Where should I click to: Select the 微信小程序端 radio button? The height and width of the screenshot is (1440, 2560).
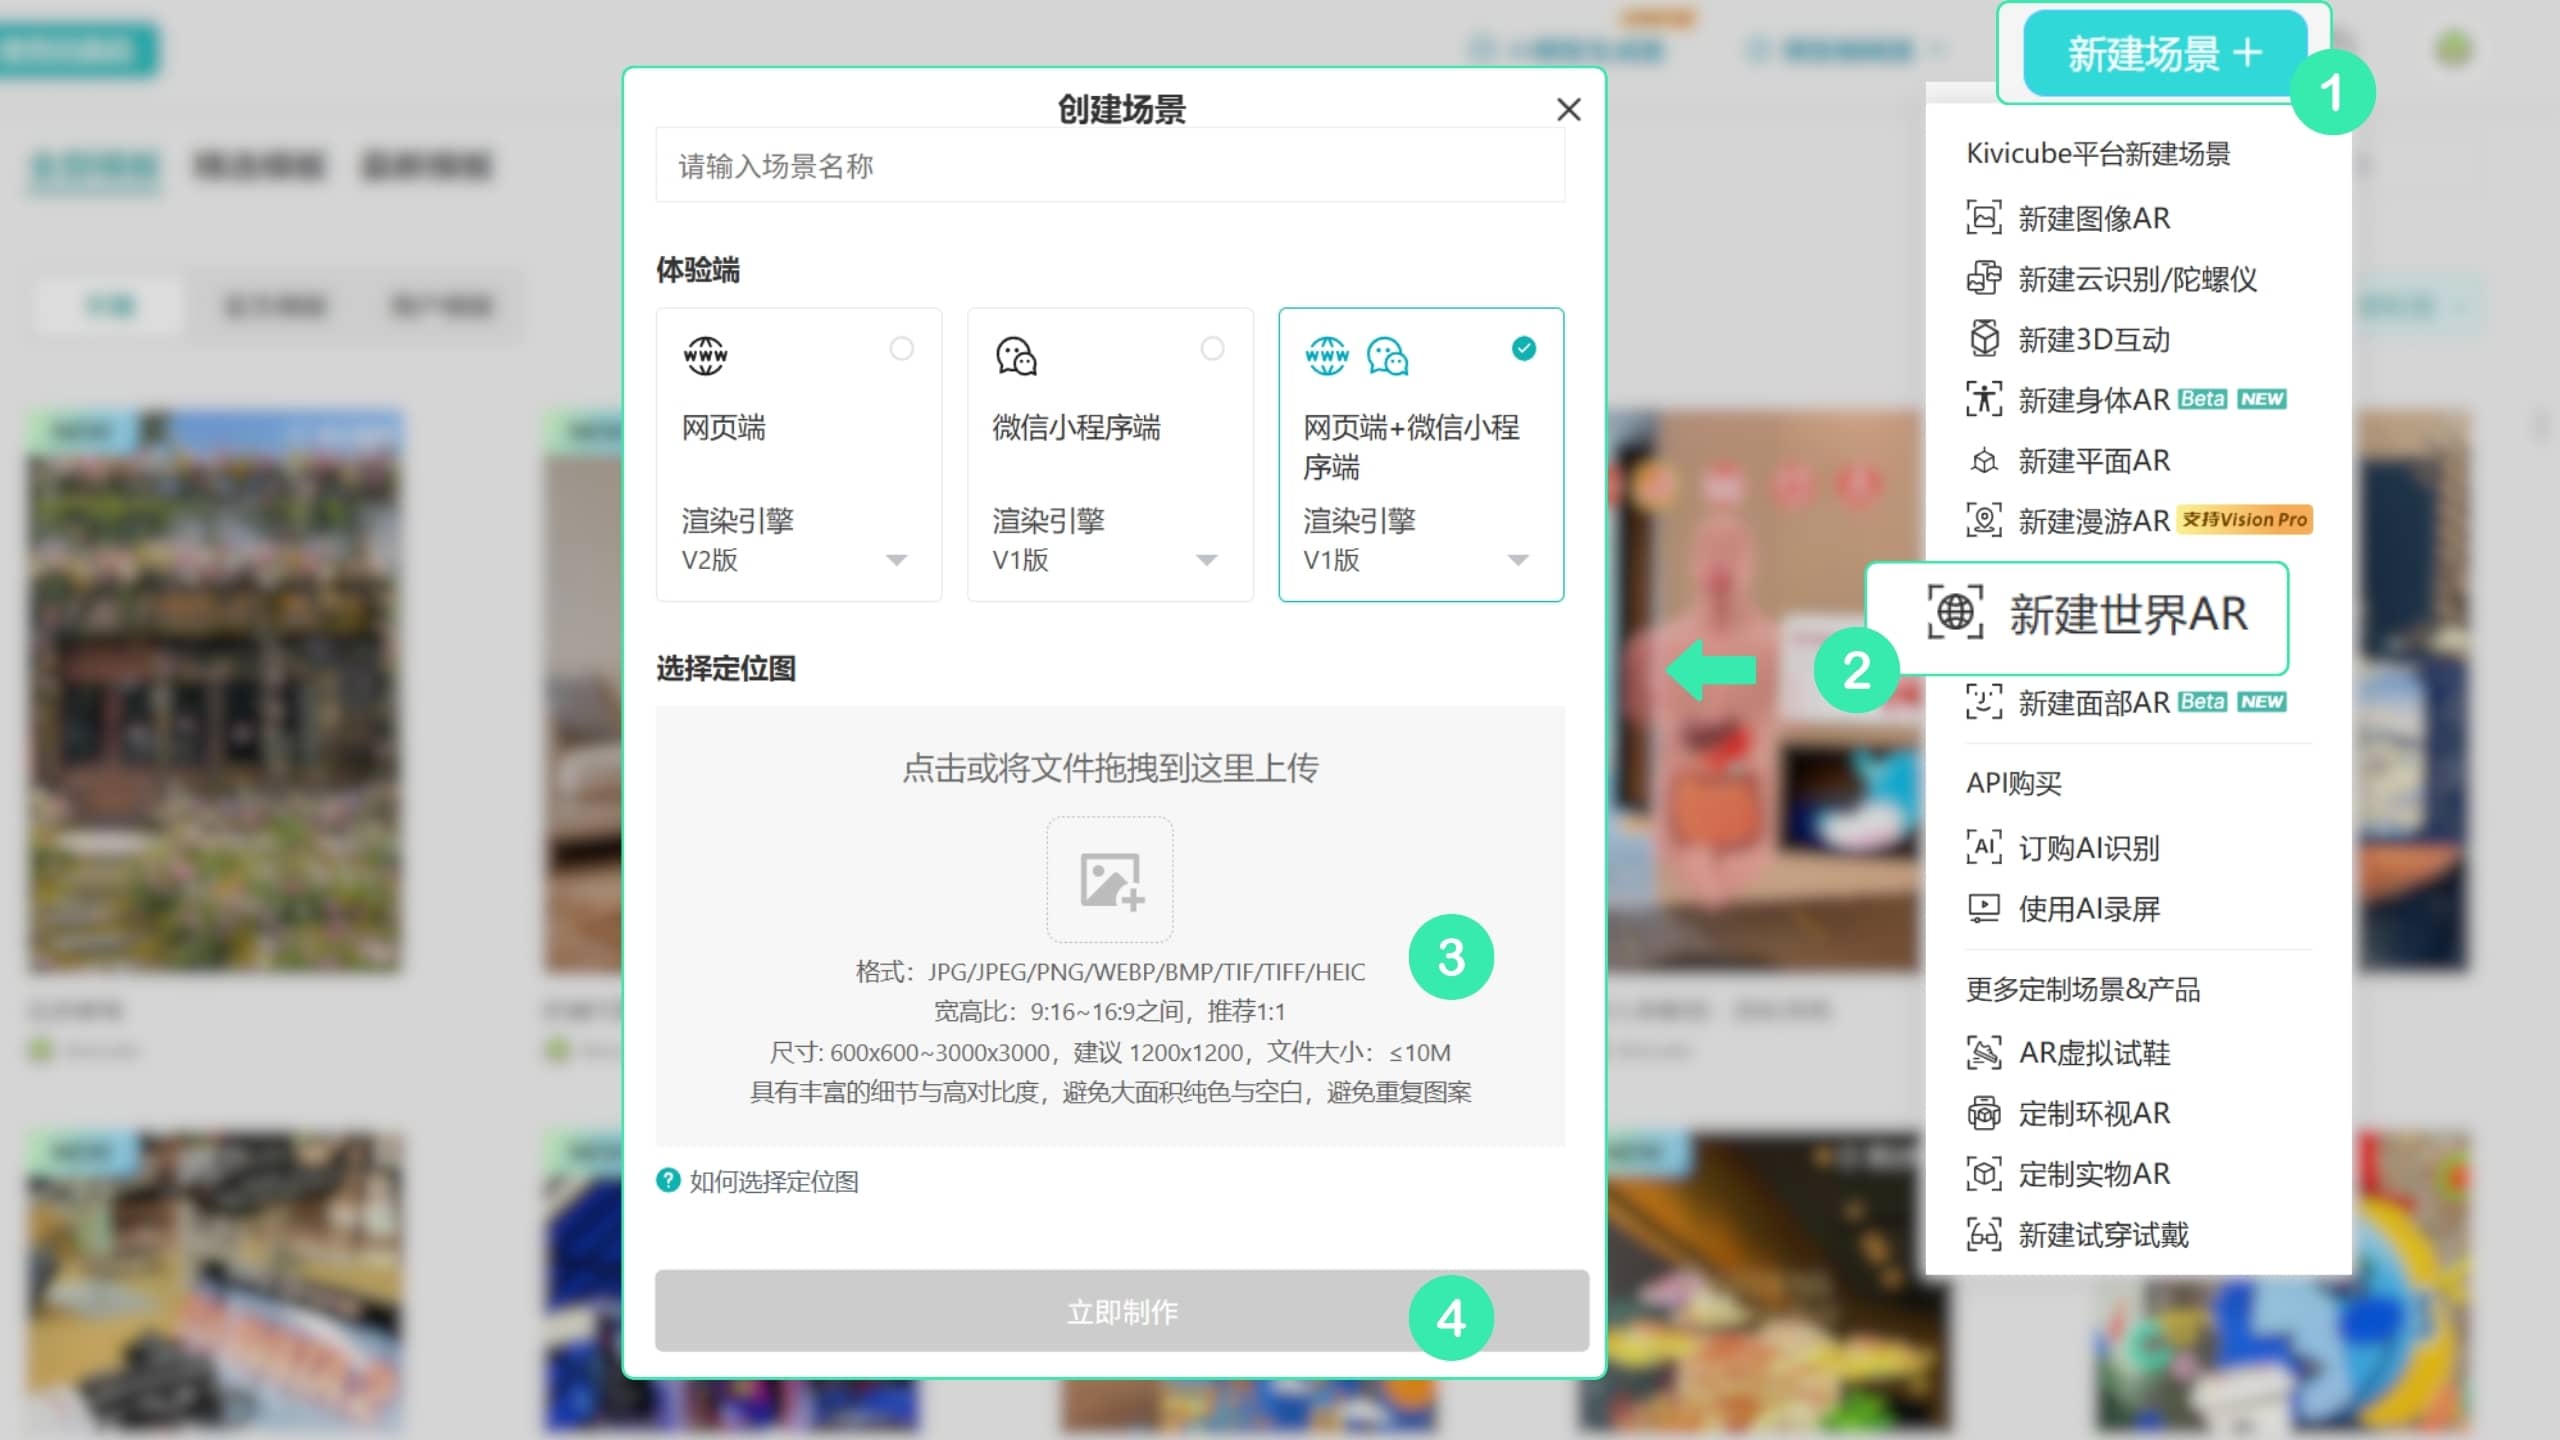pos(1212,349)
